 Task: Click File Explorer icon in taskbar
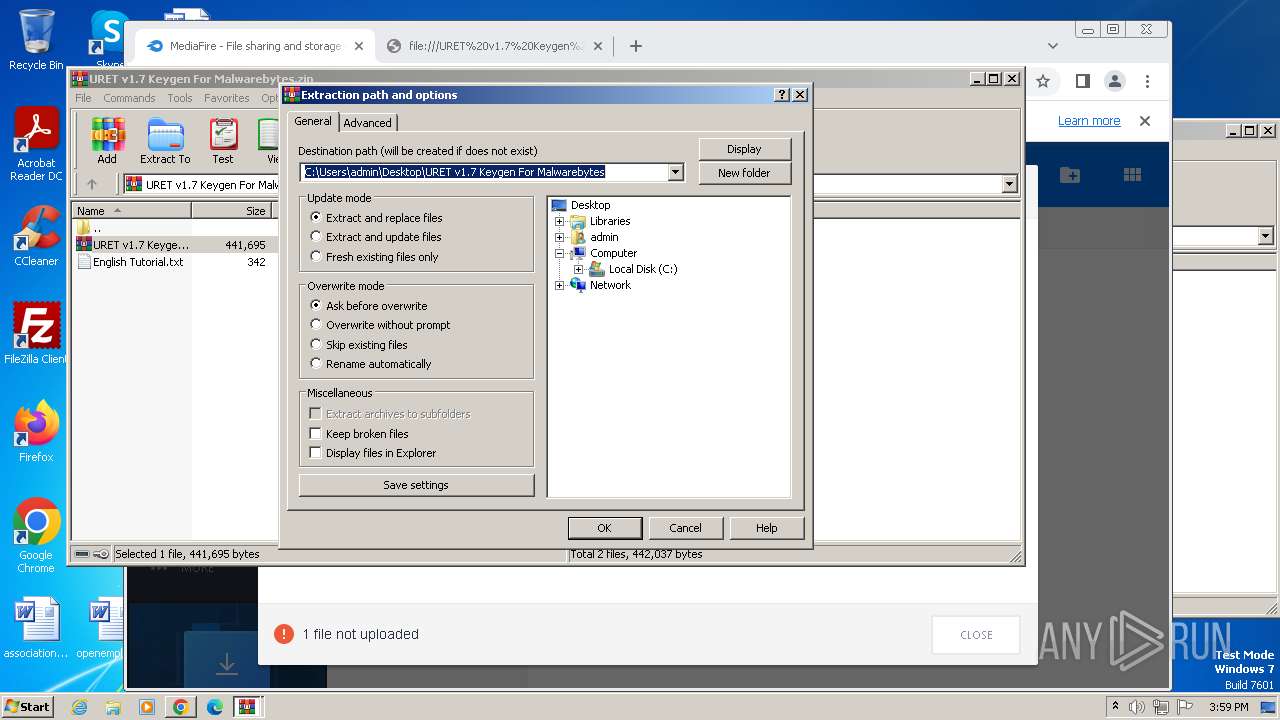point(113,707)
